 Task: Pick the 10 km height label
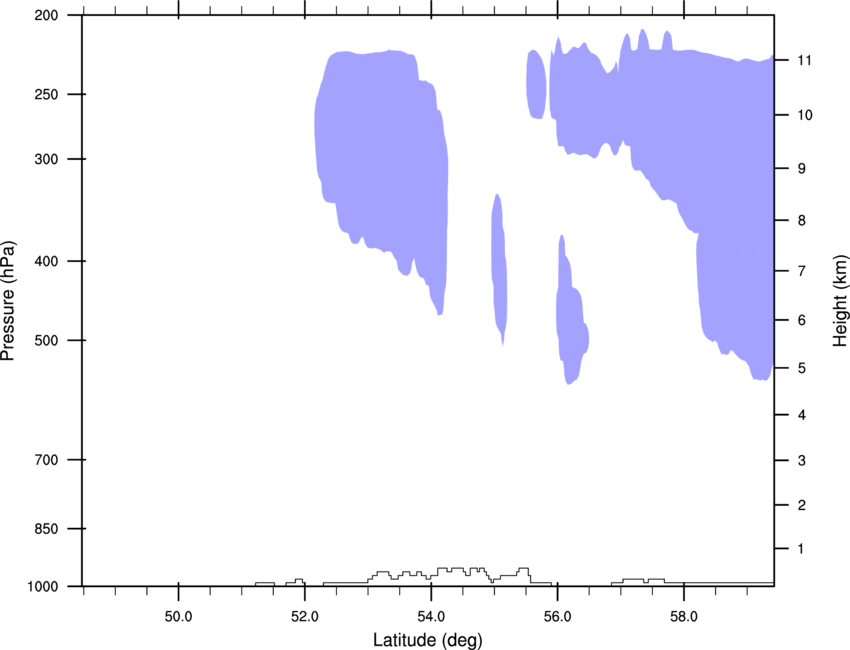pos(805,115)
